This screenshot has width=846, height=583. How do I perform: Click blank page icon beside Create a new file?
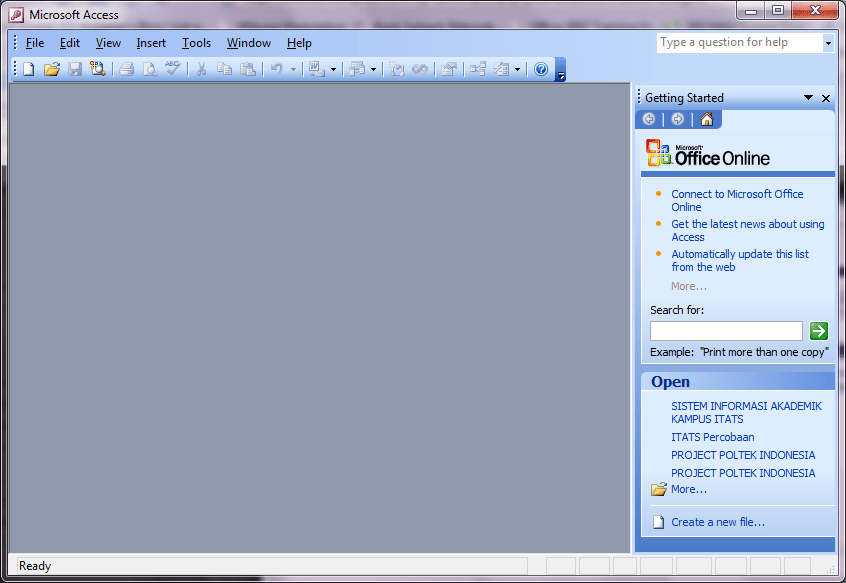(658, 522)
